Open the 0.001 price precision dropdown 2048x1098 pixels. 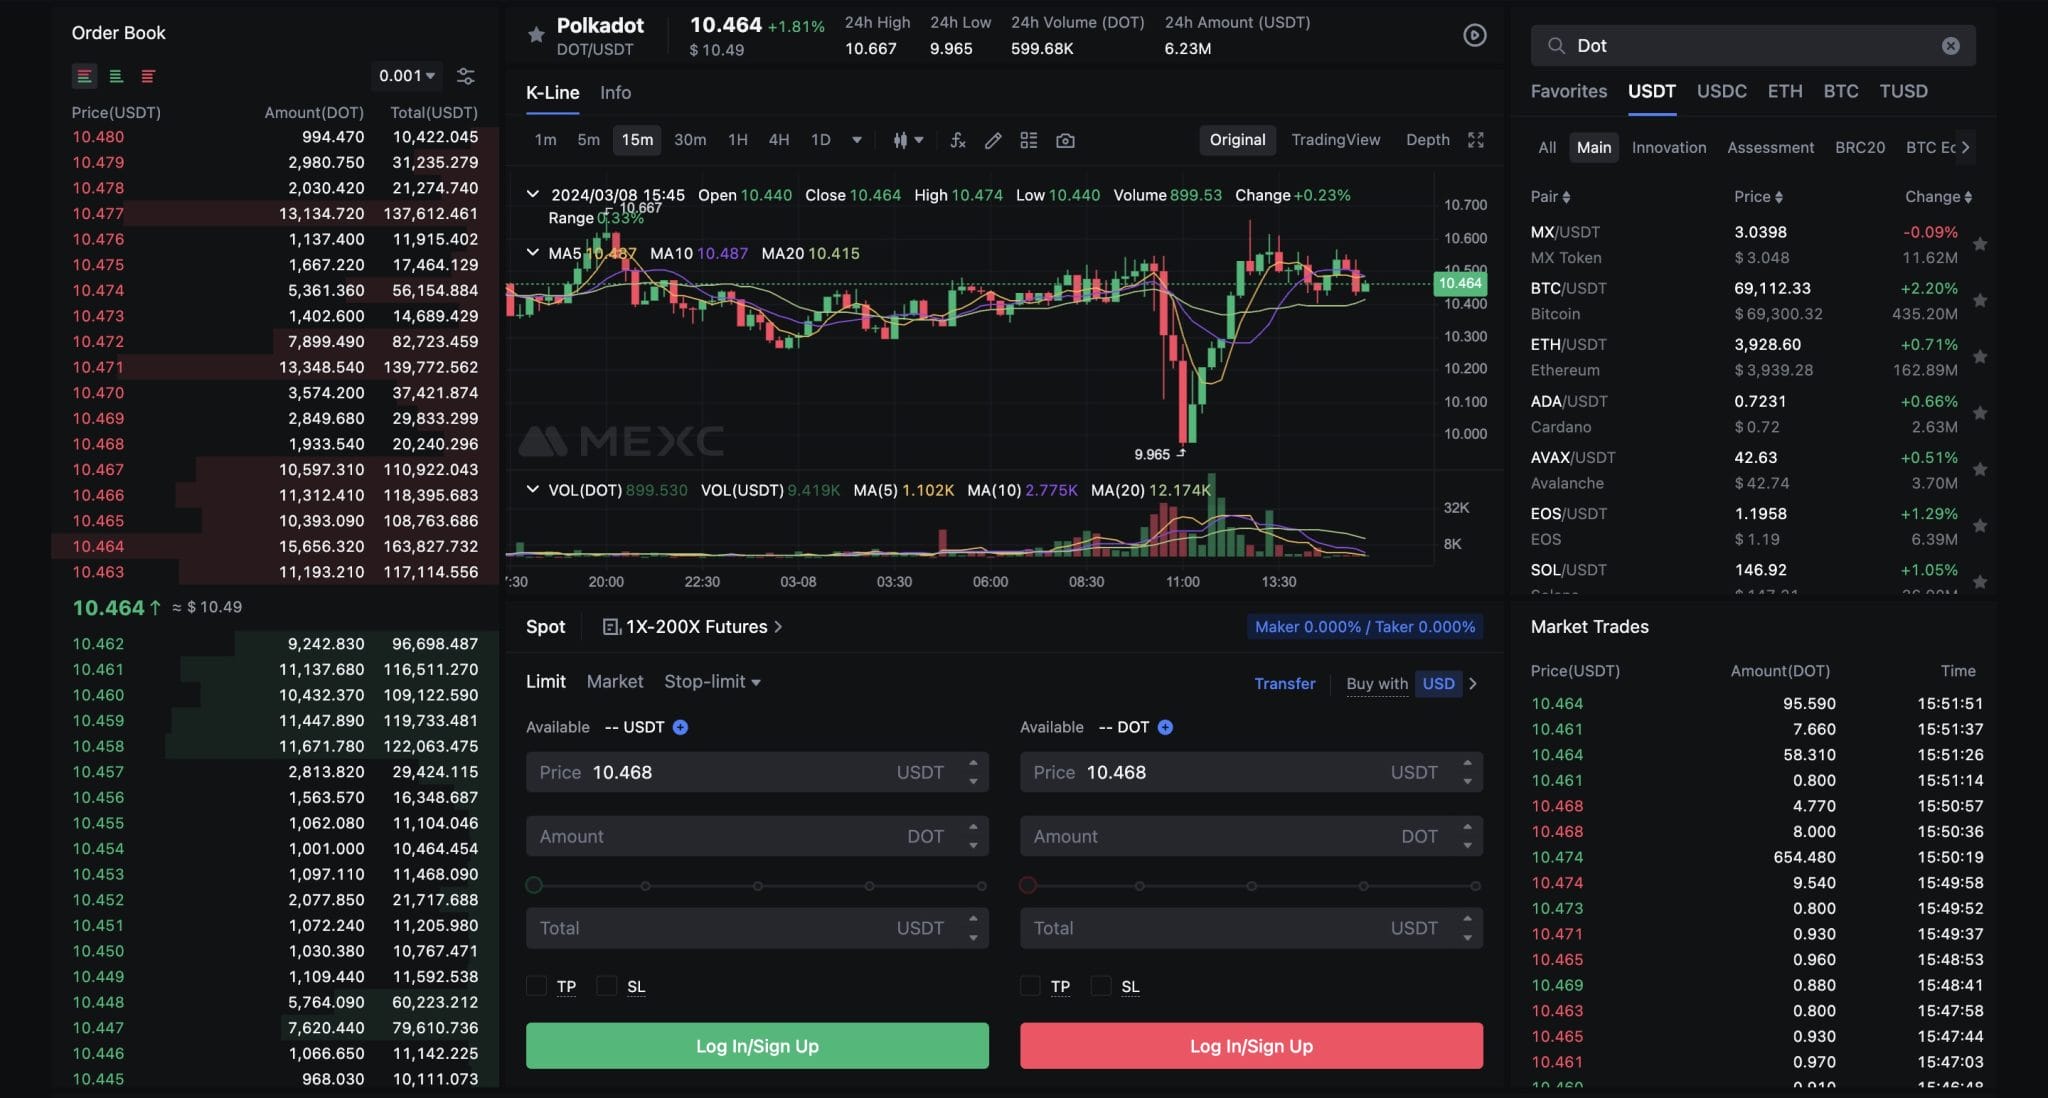(407, 75)
